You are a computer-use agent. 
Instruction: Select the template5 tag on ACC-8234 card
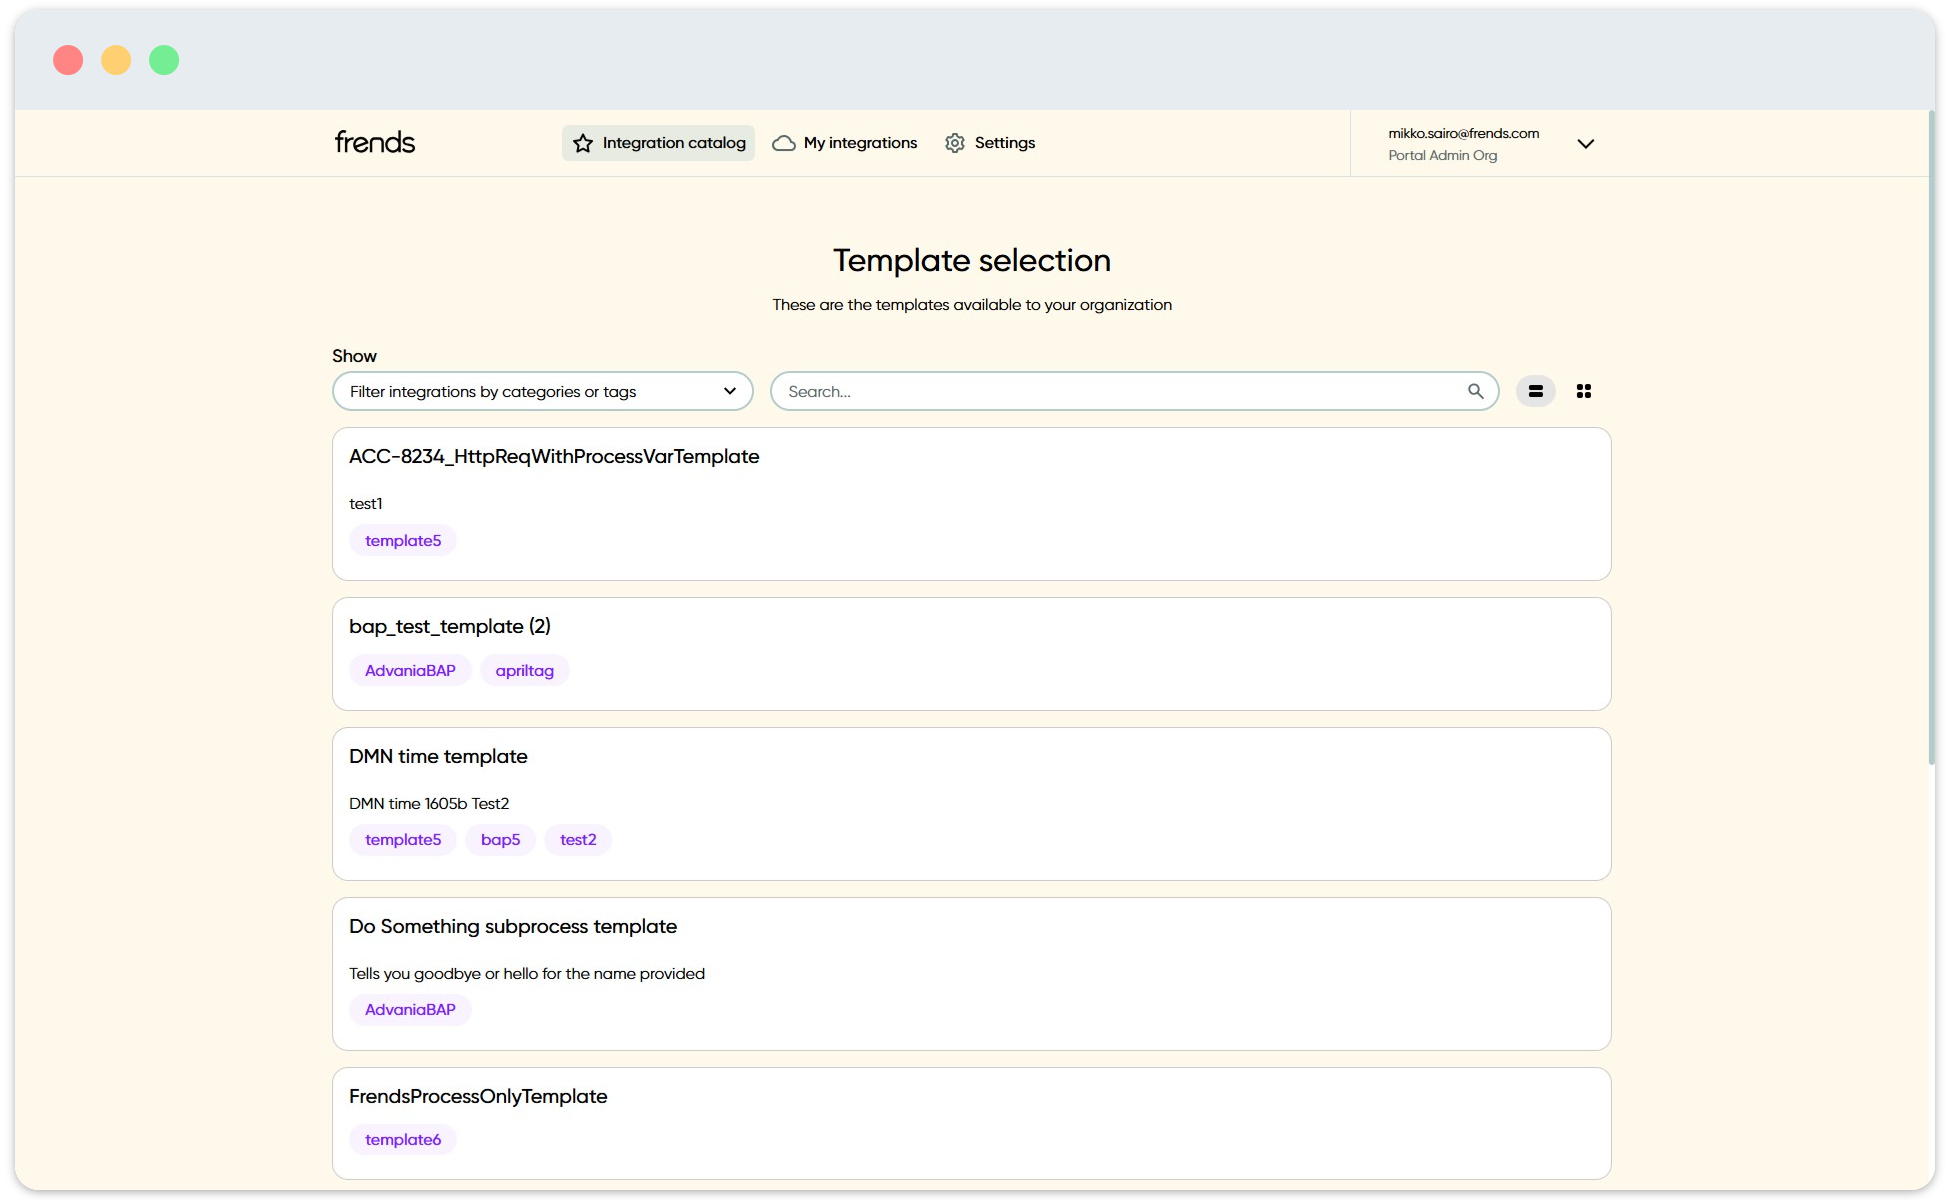pyautogui.click(x=403, y=540)
